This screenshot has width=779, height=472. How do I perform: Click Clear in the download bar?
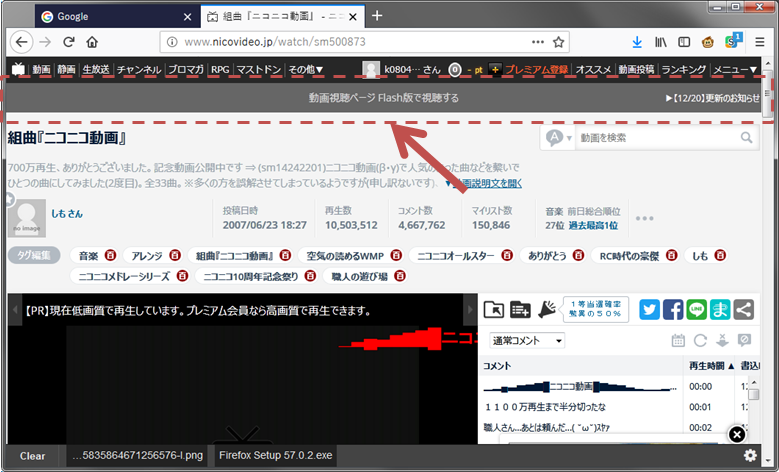tap(32, 456)
